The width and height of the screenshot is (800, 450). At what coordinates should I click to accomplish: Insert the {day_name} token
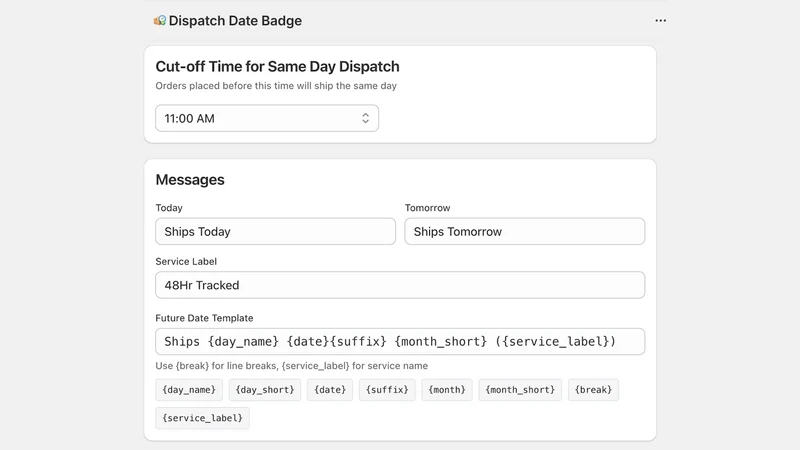coord(189,390)
